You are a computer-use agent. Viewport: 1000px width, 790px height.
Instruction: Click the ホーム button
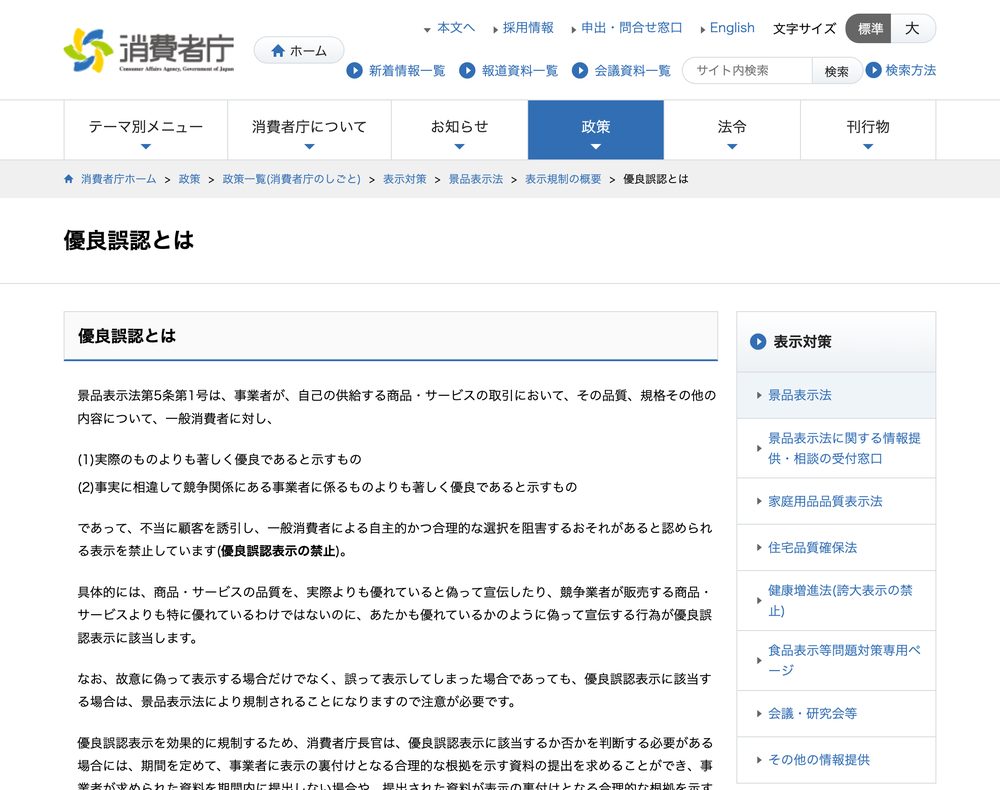298,50
